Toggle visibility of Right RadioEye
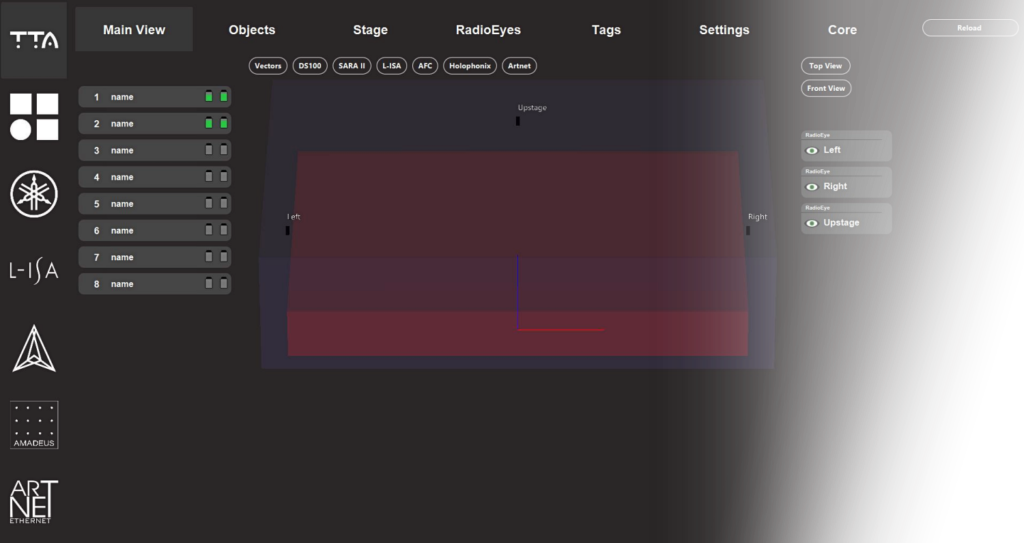 (812, 187)
